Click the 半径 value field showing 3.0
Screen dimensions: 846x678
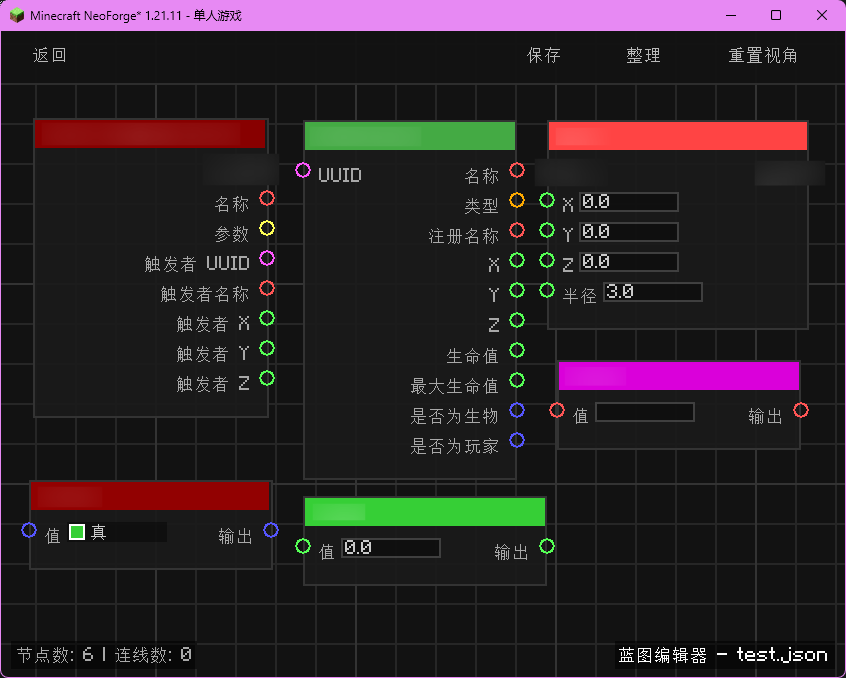coord(652,292)
